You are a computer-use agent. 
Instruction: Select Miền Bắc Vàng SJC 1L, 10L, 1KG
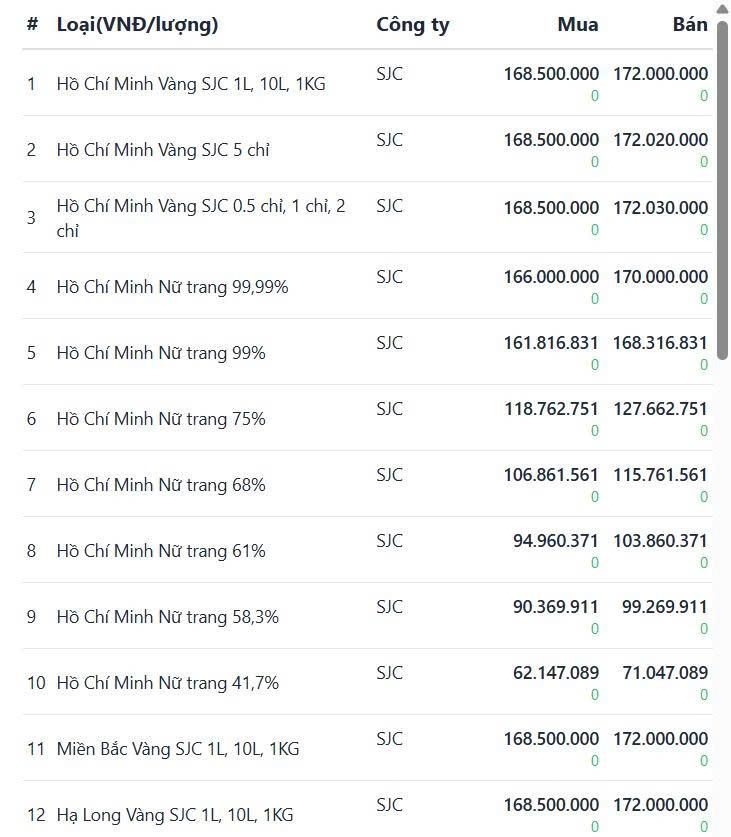pos(178,749)
